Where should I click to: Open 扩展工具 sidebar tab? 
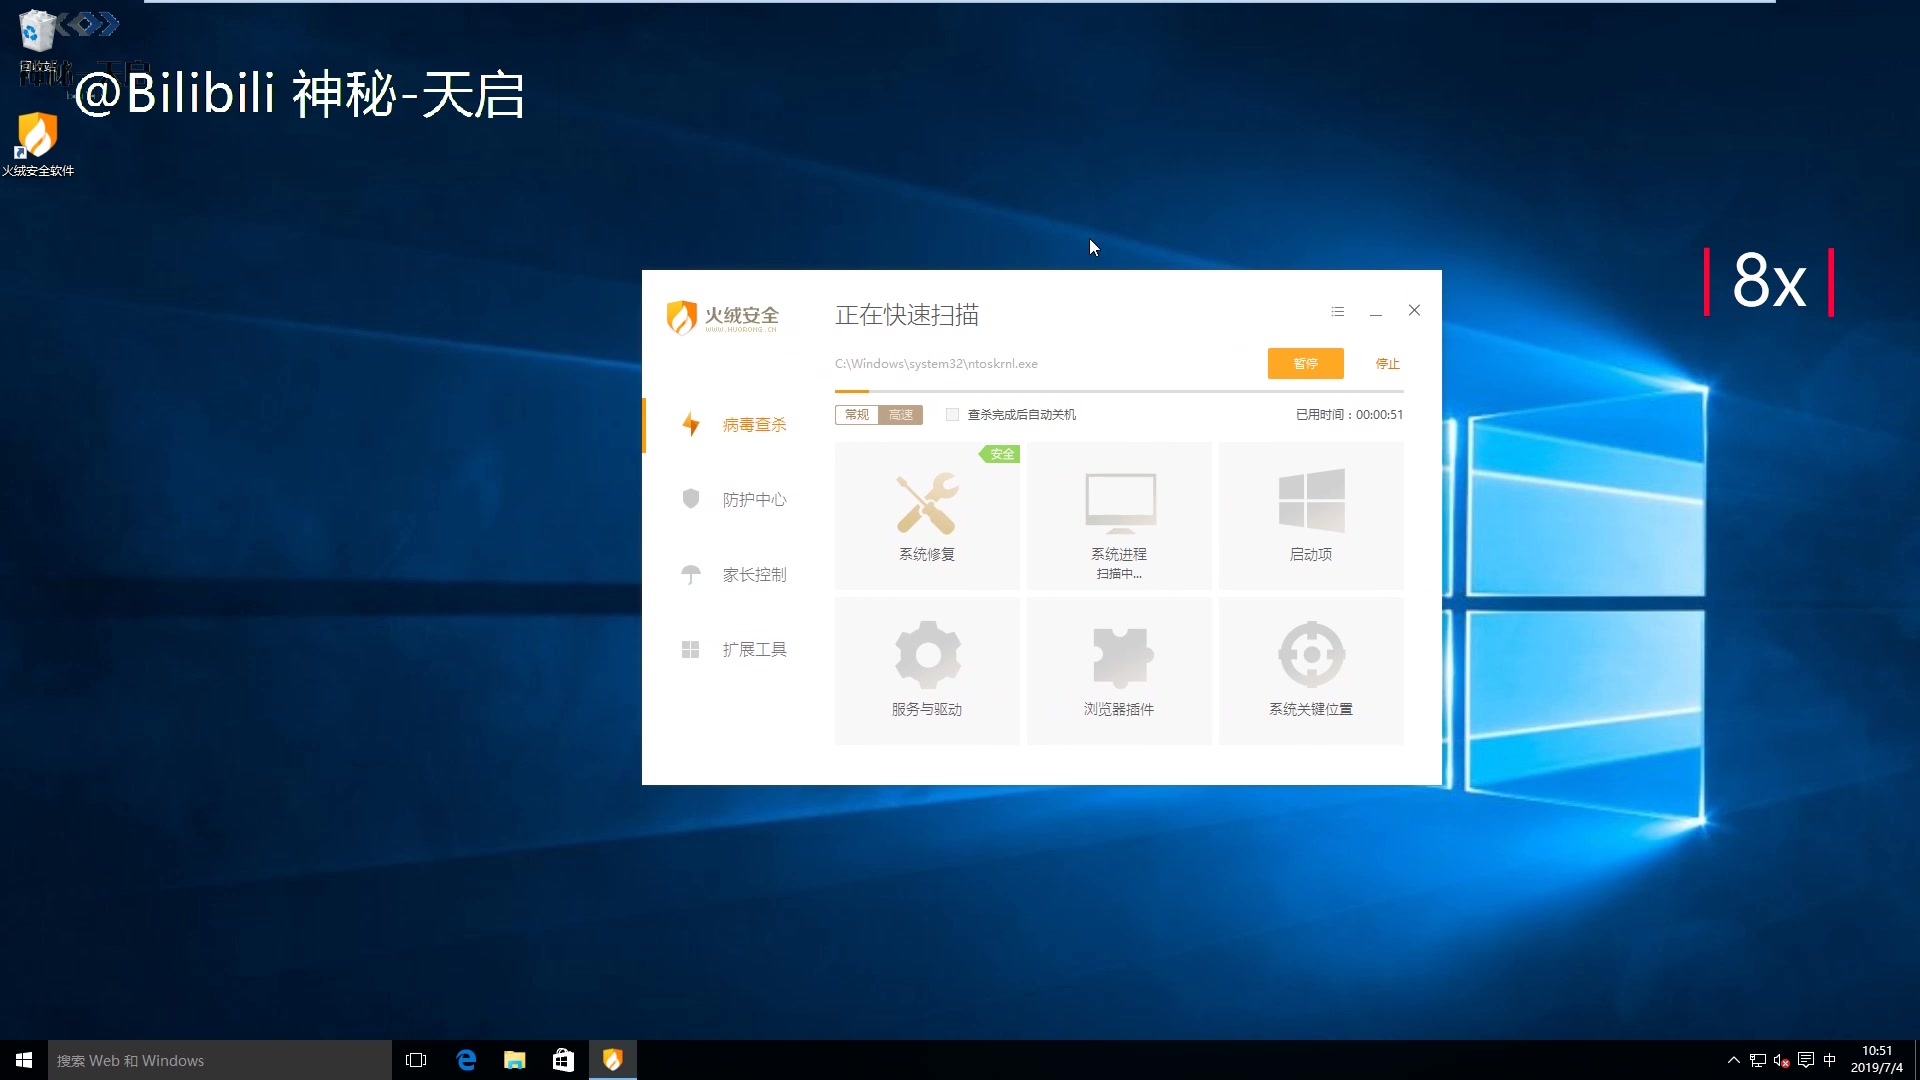754,650
